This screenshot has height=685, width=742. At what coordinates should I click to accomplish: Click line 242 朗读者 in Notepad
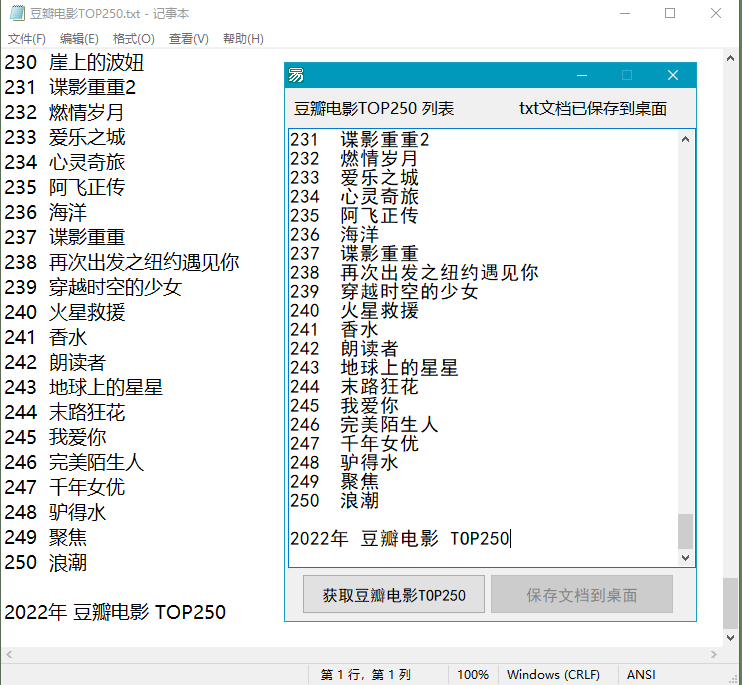point(55,363)
